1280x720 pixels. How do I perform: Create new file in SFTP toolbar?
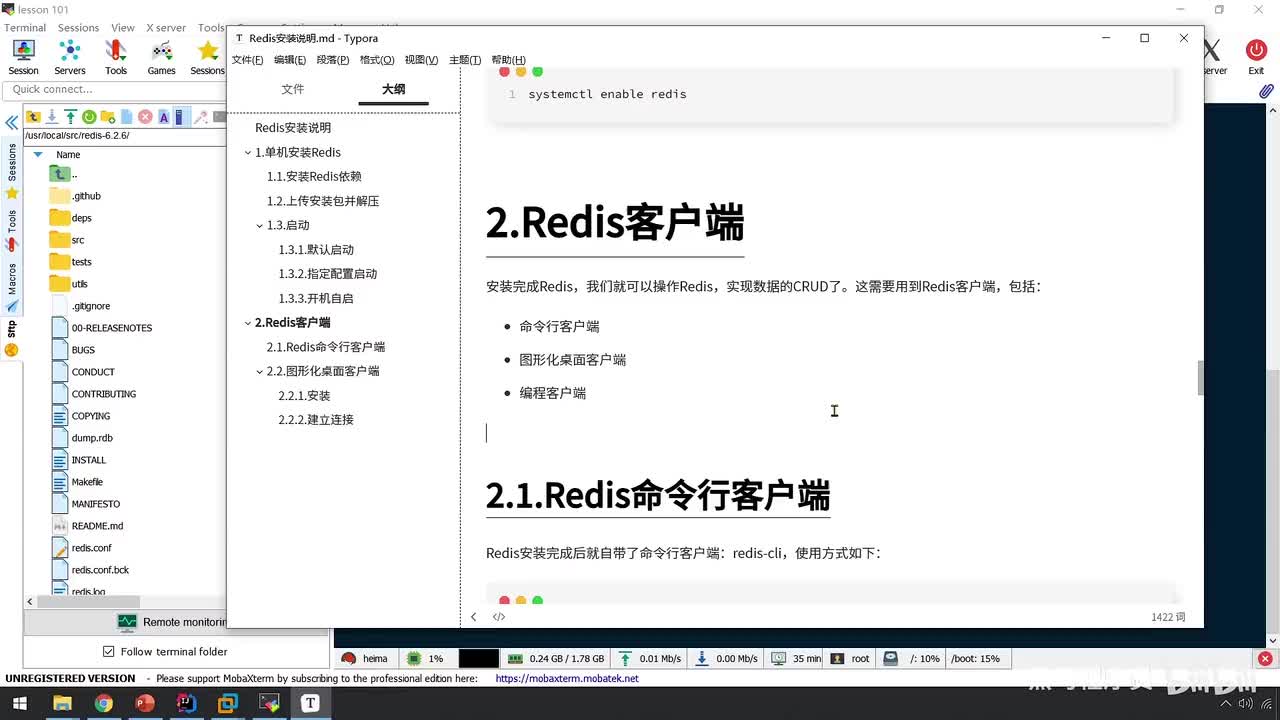click(127, 117)
